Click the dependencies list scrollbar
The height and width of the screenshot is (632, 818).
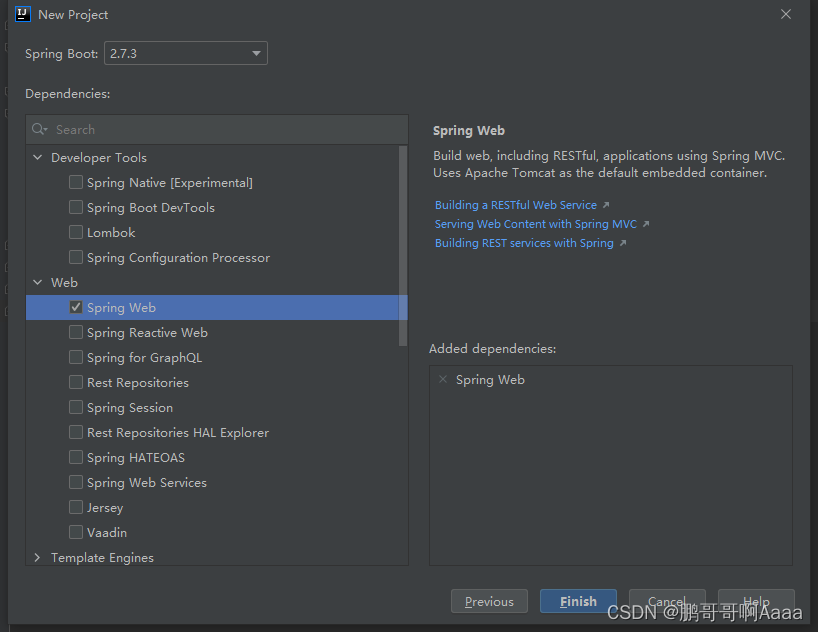click(403, 246)
